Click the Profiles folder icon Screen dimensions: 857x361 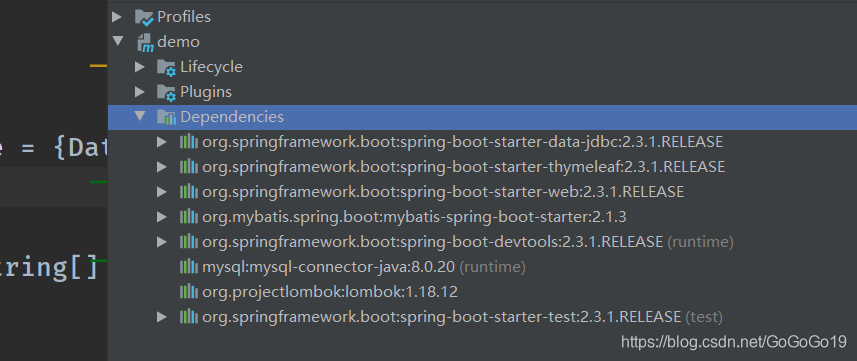click(145, 18)
